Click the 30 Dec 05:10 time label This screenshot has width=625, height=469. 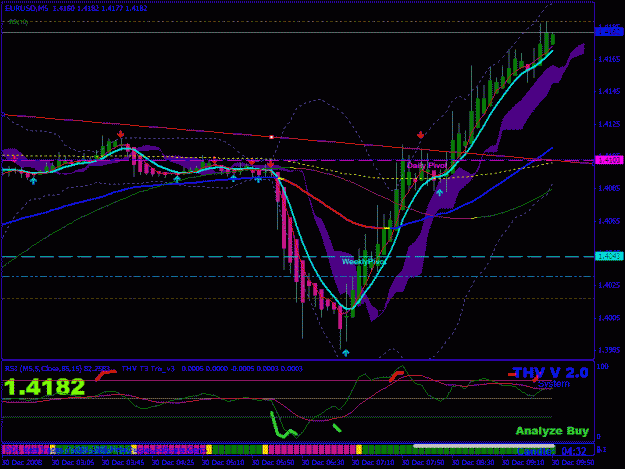[x=223, y=463]
